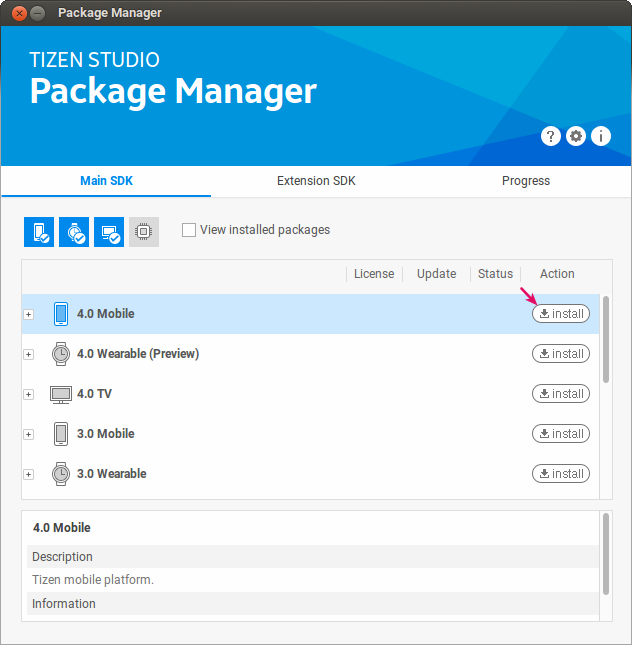The height and width of the screenshot is (645, 632).
Task: Click the description panel vertical scrollbar
Action: 606,554
